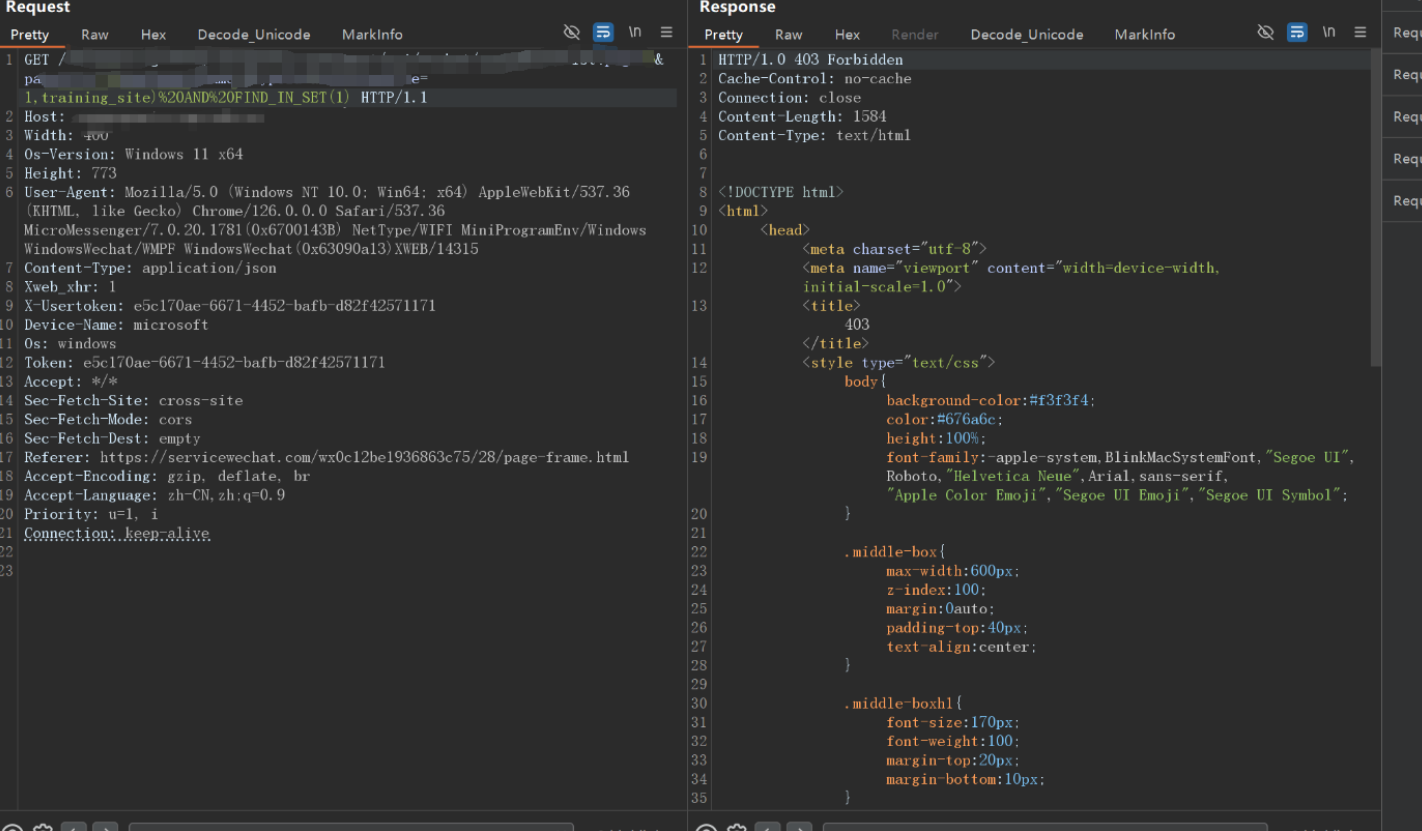Click the Content-Length: 1584 response line
Image resolution: width=1422 pixels, height=831 pixels.
pos(802,117)
